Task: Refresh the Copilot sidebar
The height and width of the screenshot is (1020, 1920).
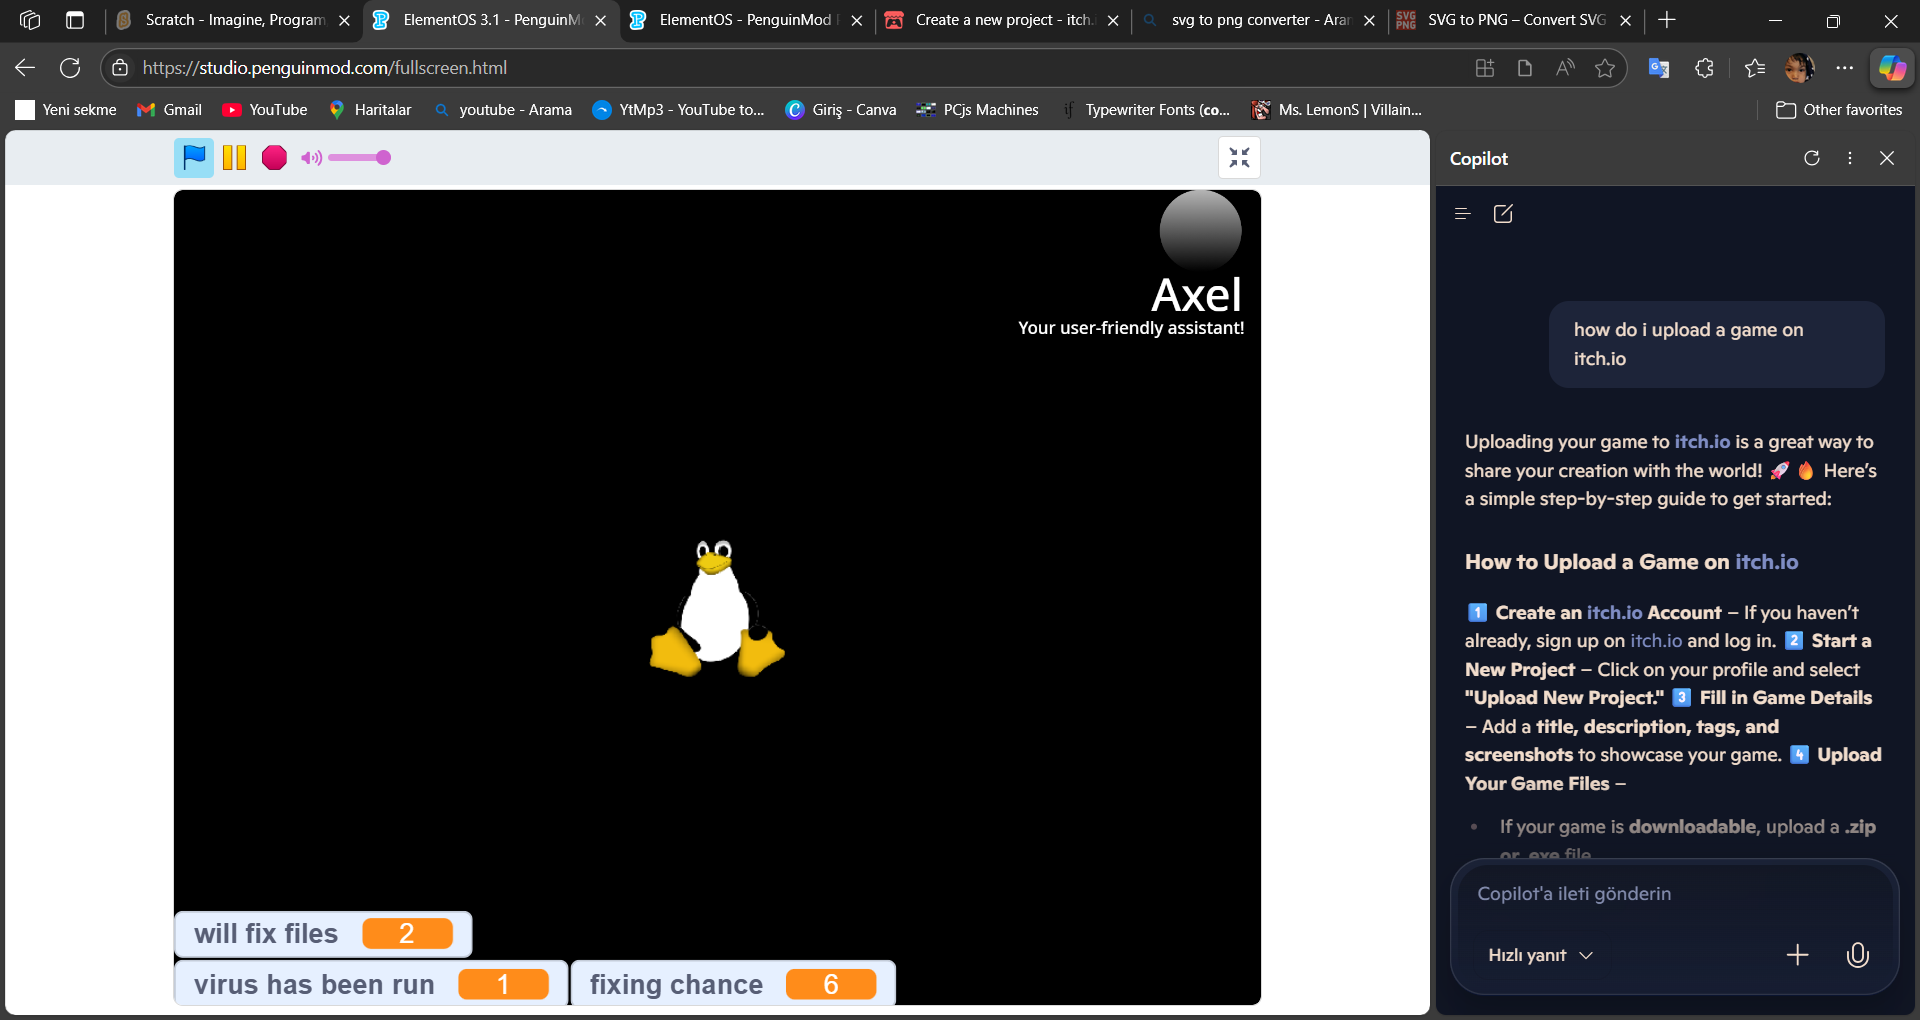Action: tap(1811, 158)
